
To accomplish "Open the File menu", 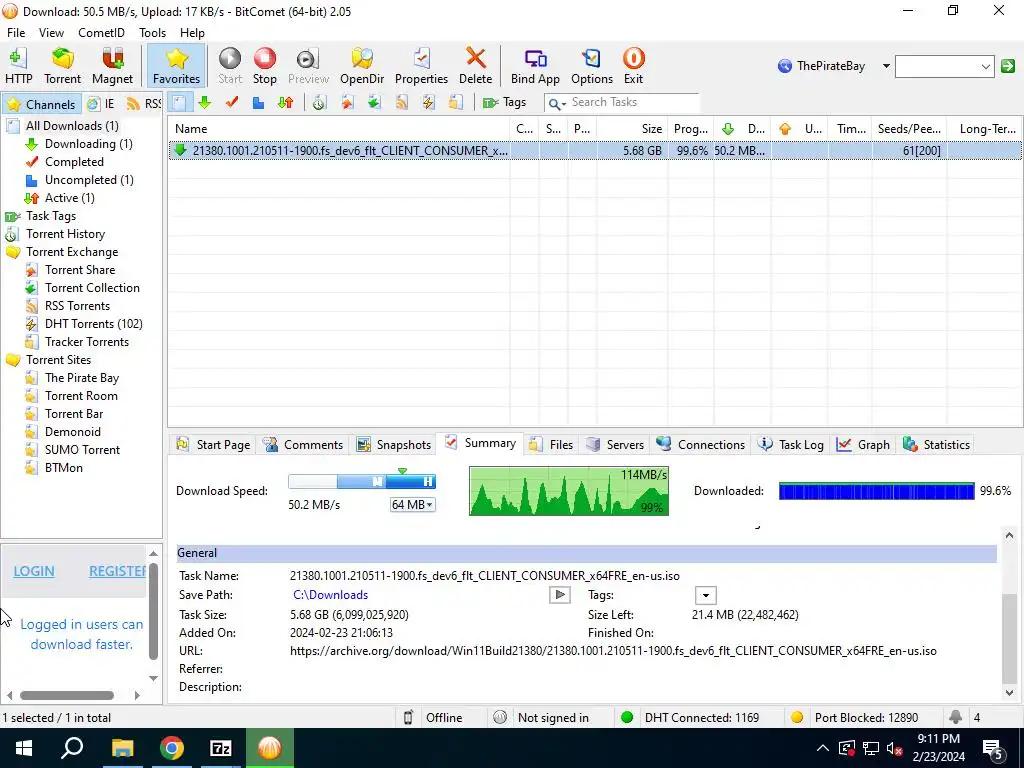I will (16, 33).
